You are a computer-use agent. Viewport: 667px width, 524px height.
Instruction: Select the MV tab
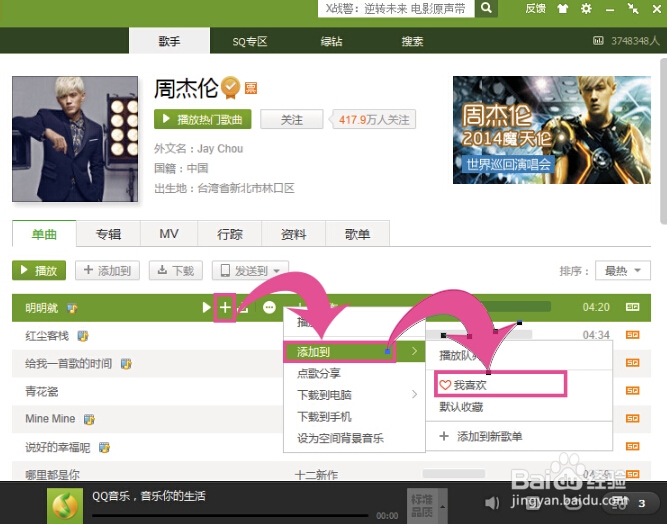[169, 234]
